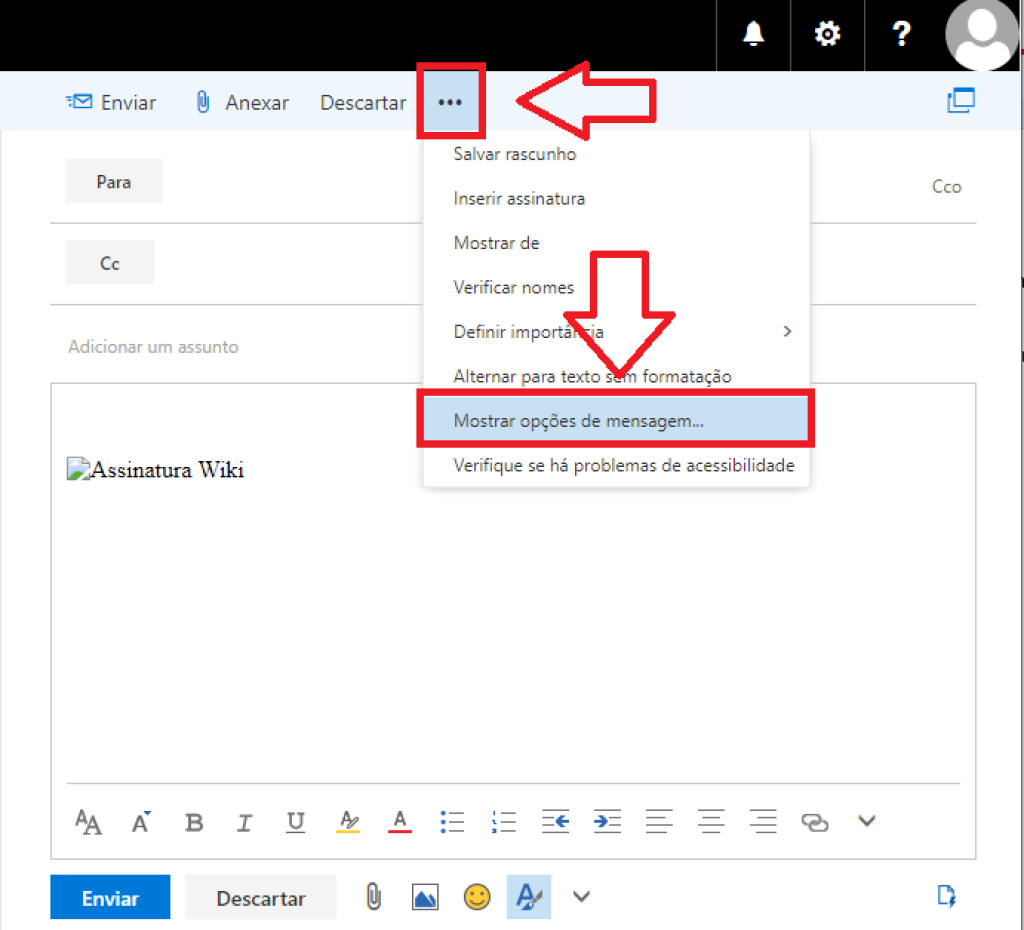Click Descartar in the top toolbar

coord(363,103)
